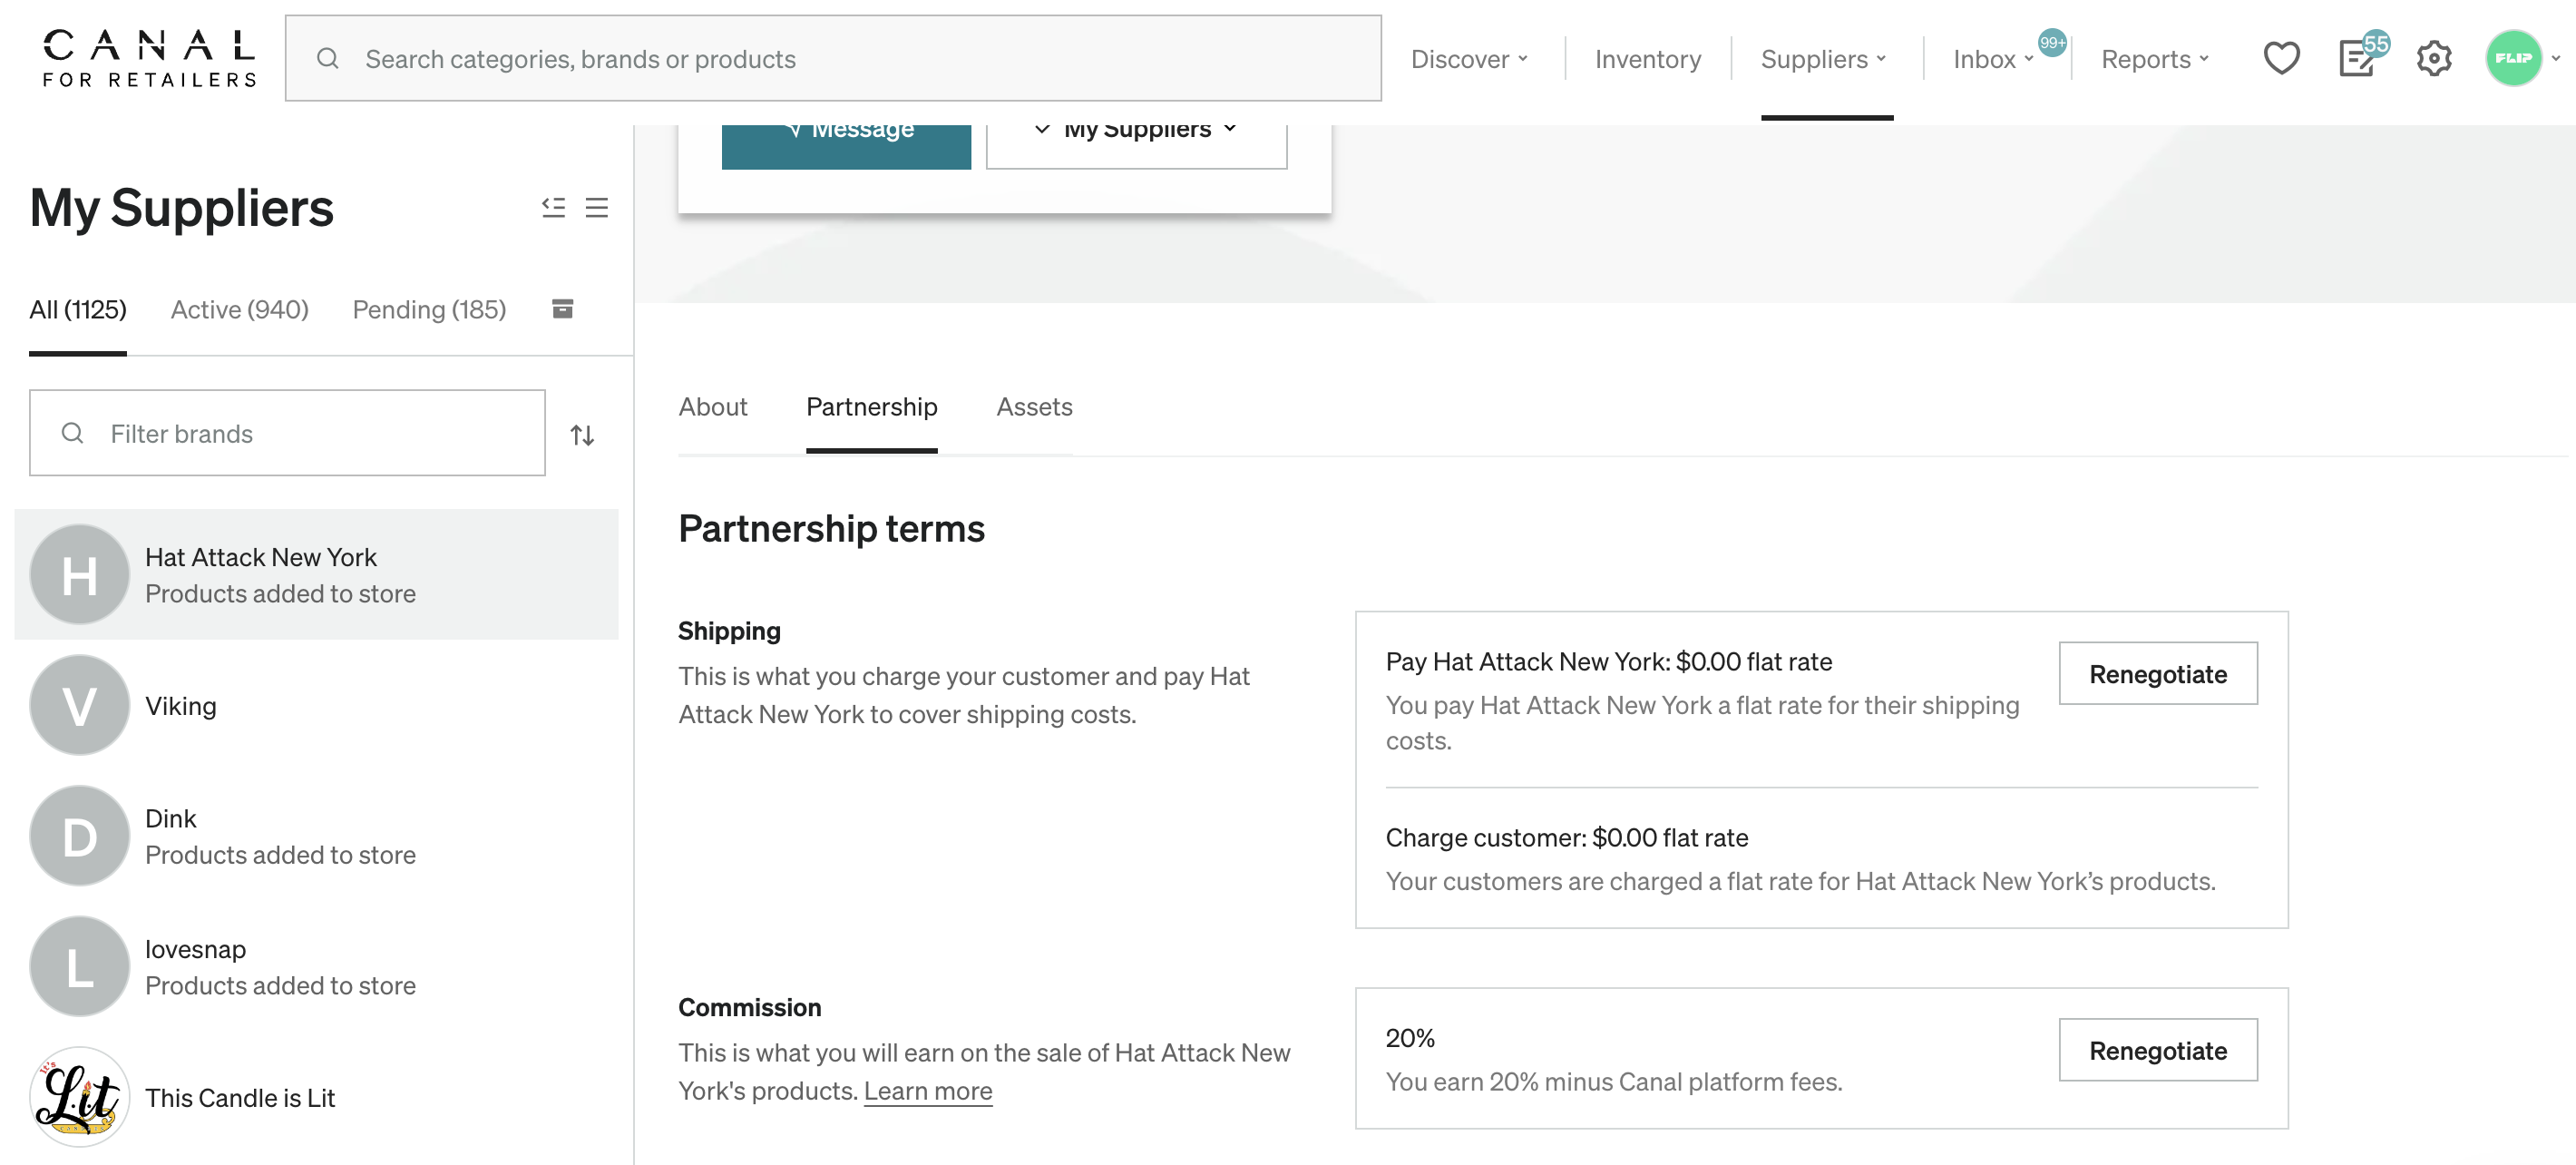2576x1165 pixels.
Task: Click the Message button
Action: (846, 145)
